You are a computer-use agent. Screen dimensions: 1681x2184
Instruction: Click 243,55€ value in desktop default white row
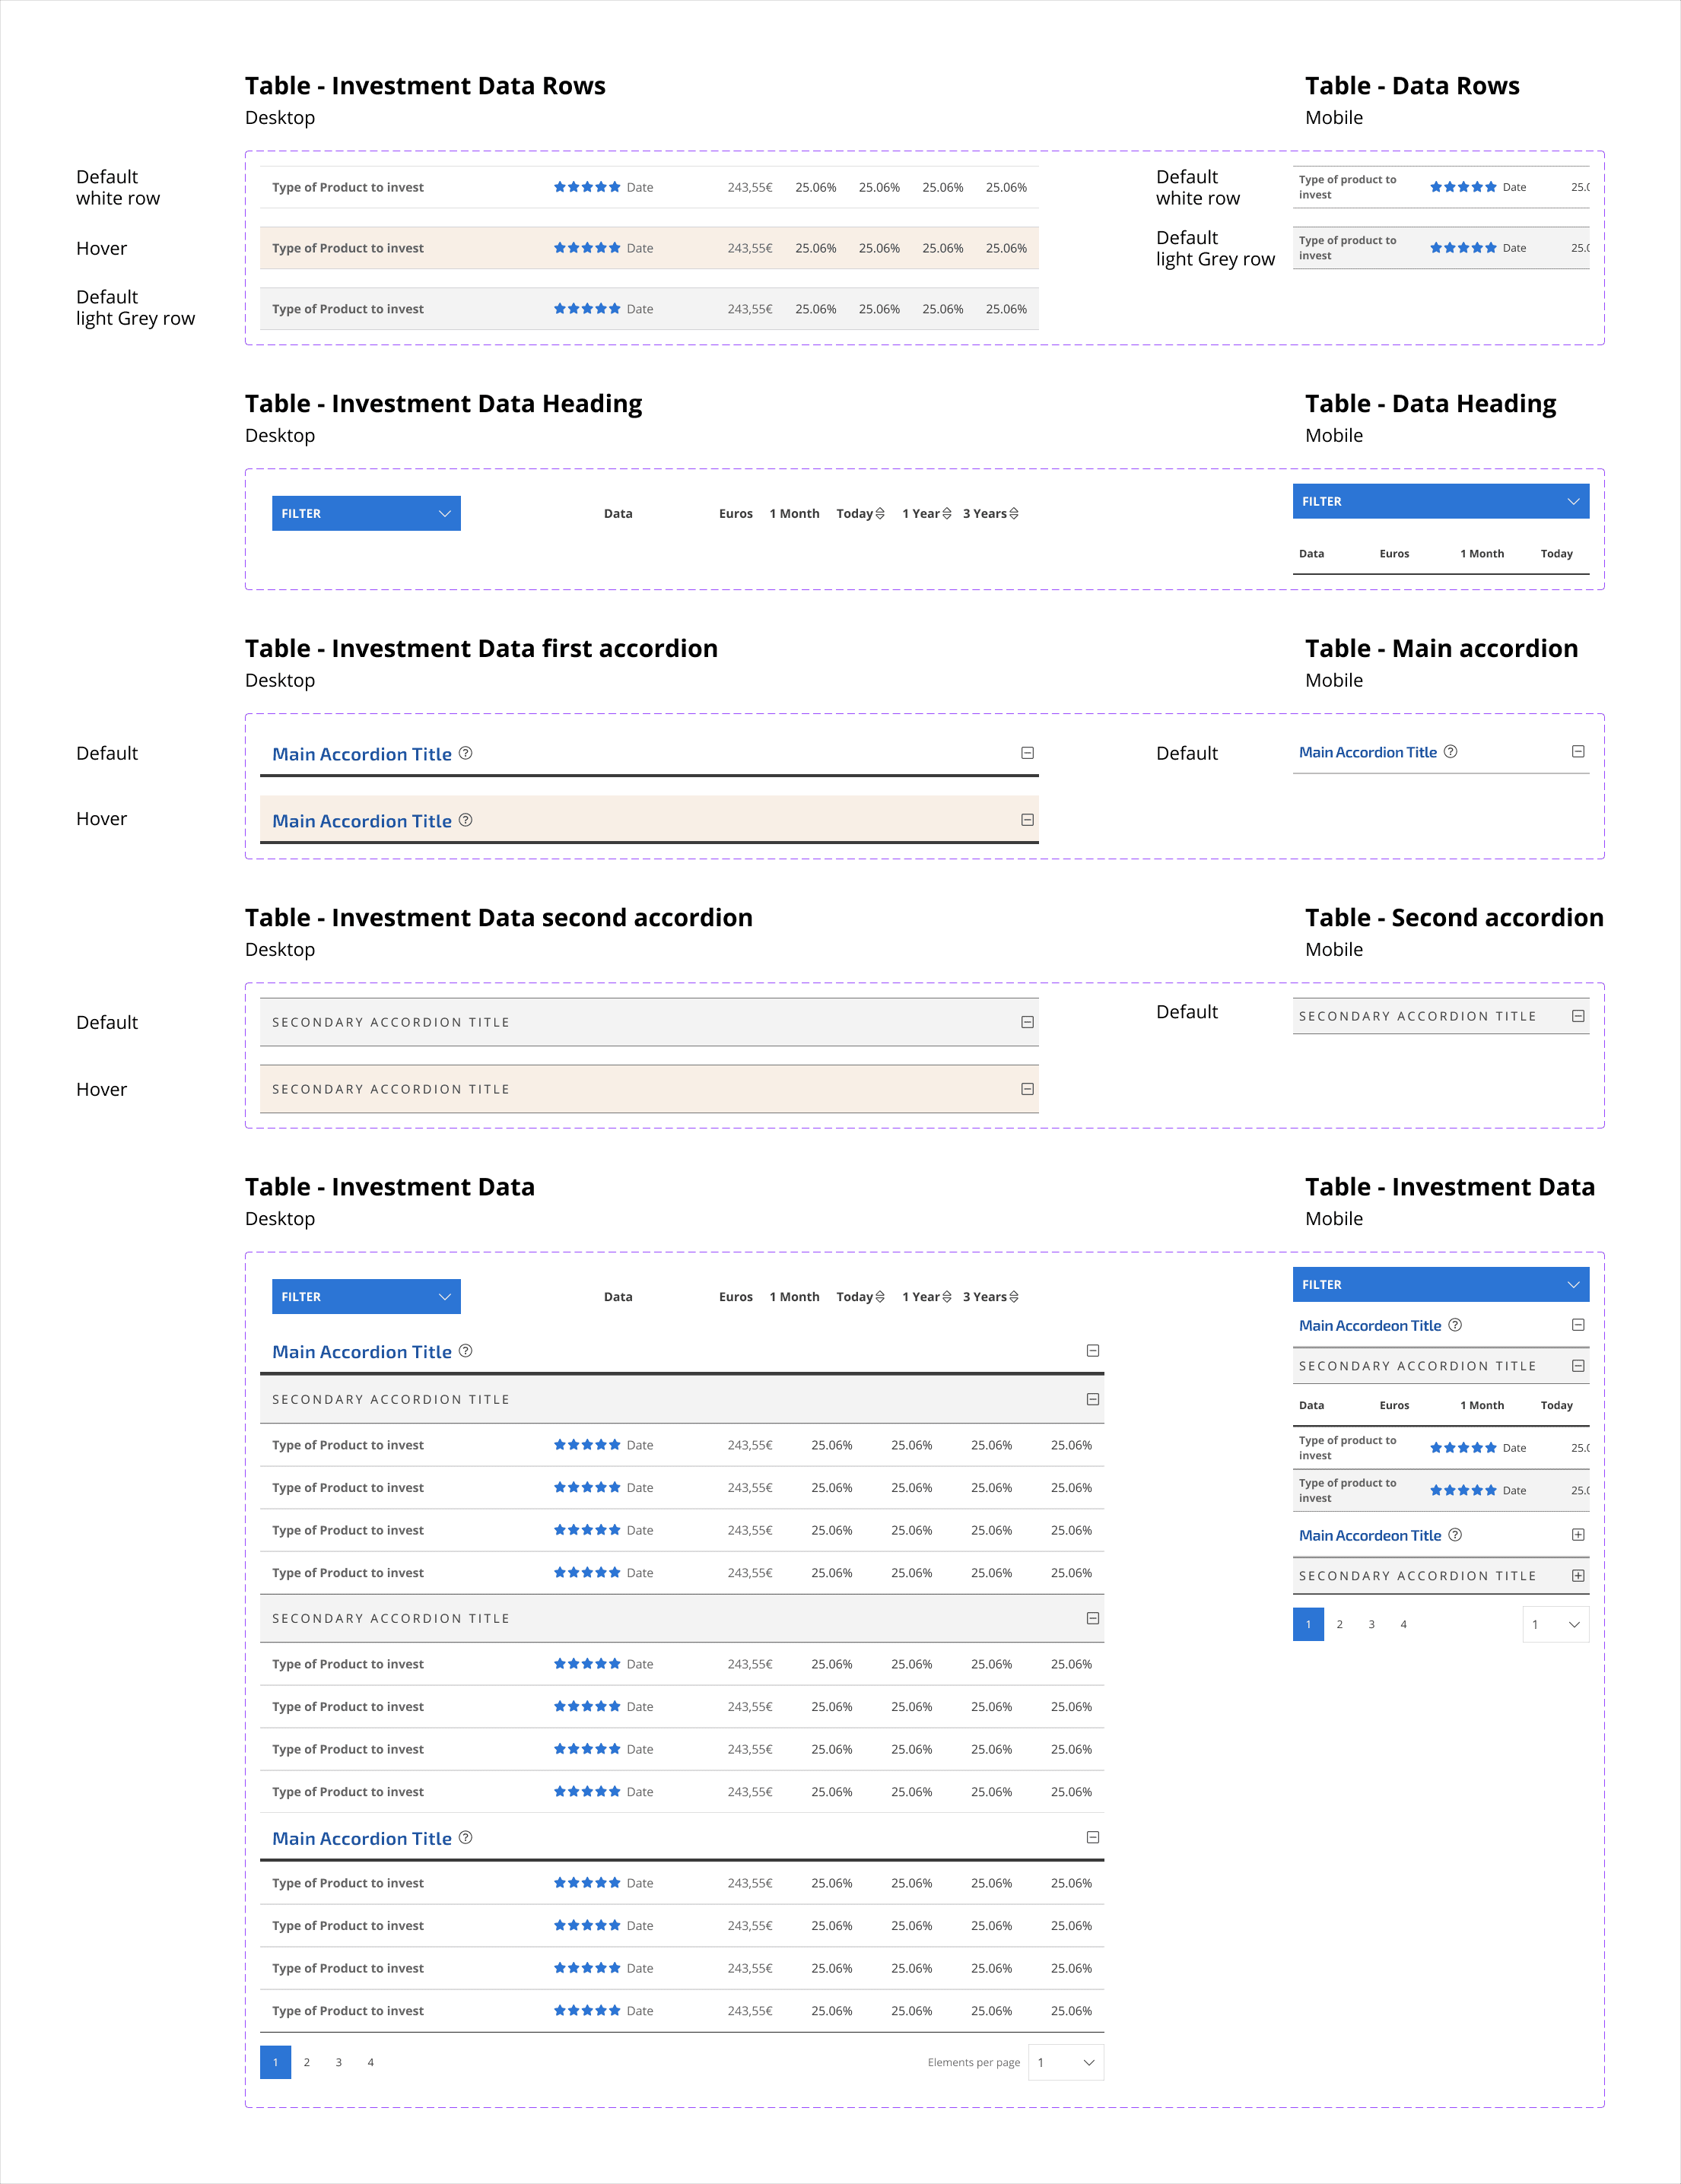click(750, 187)
